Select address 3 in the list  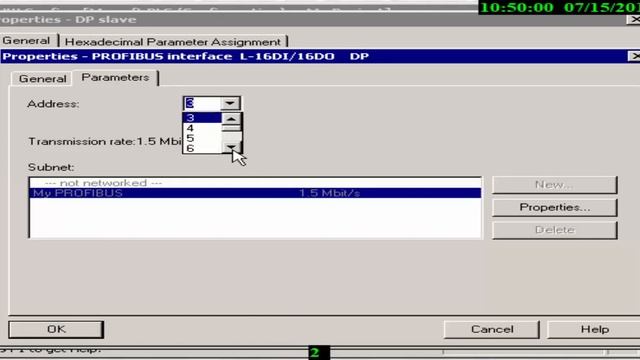pos(202,118)
